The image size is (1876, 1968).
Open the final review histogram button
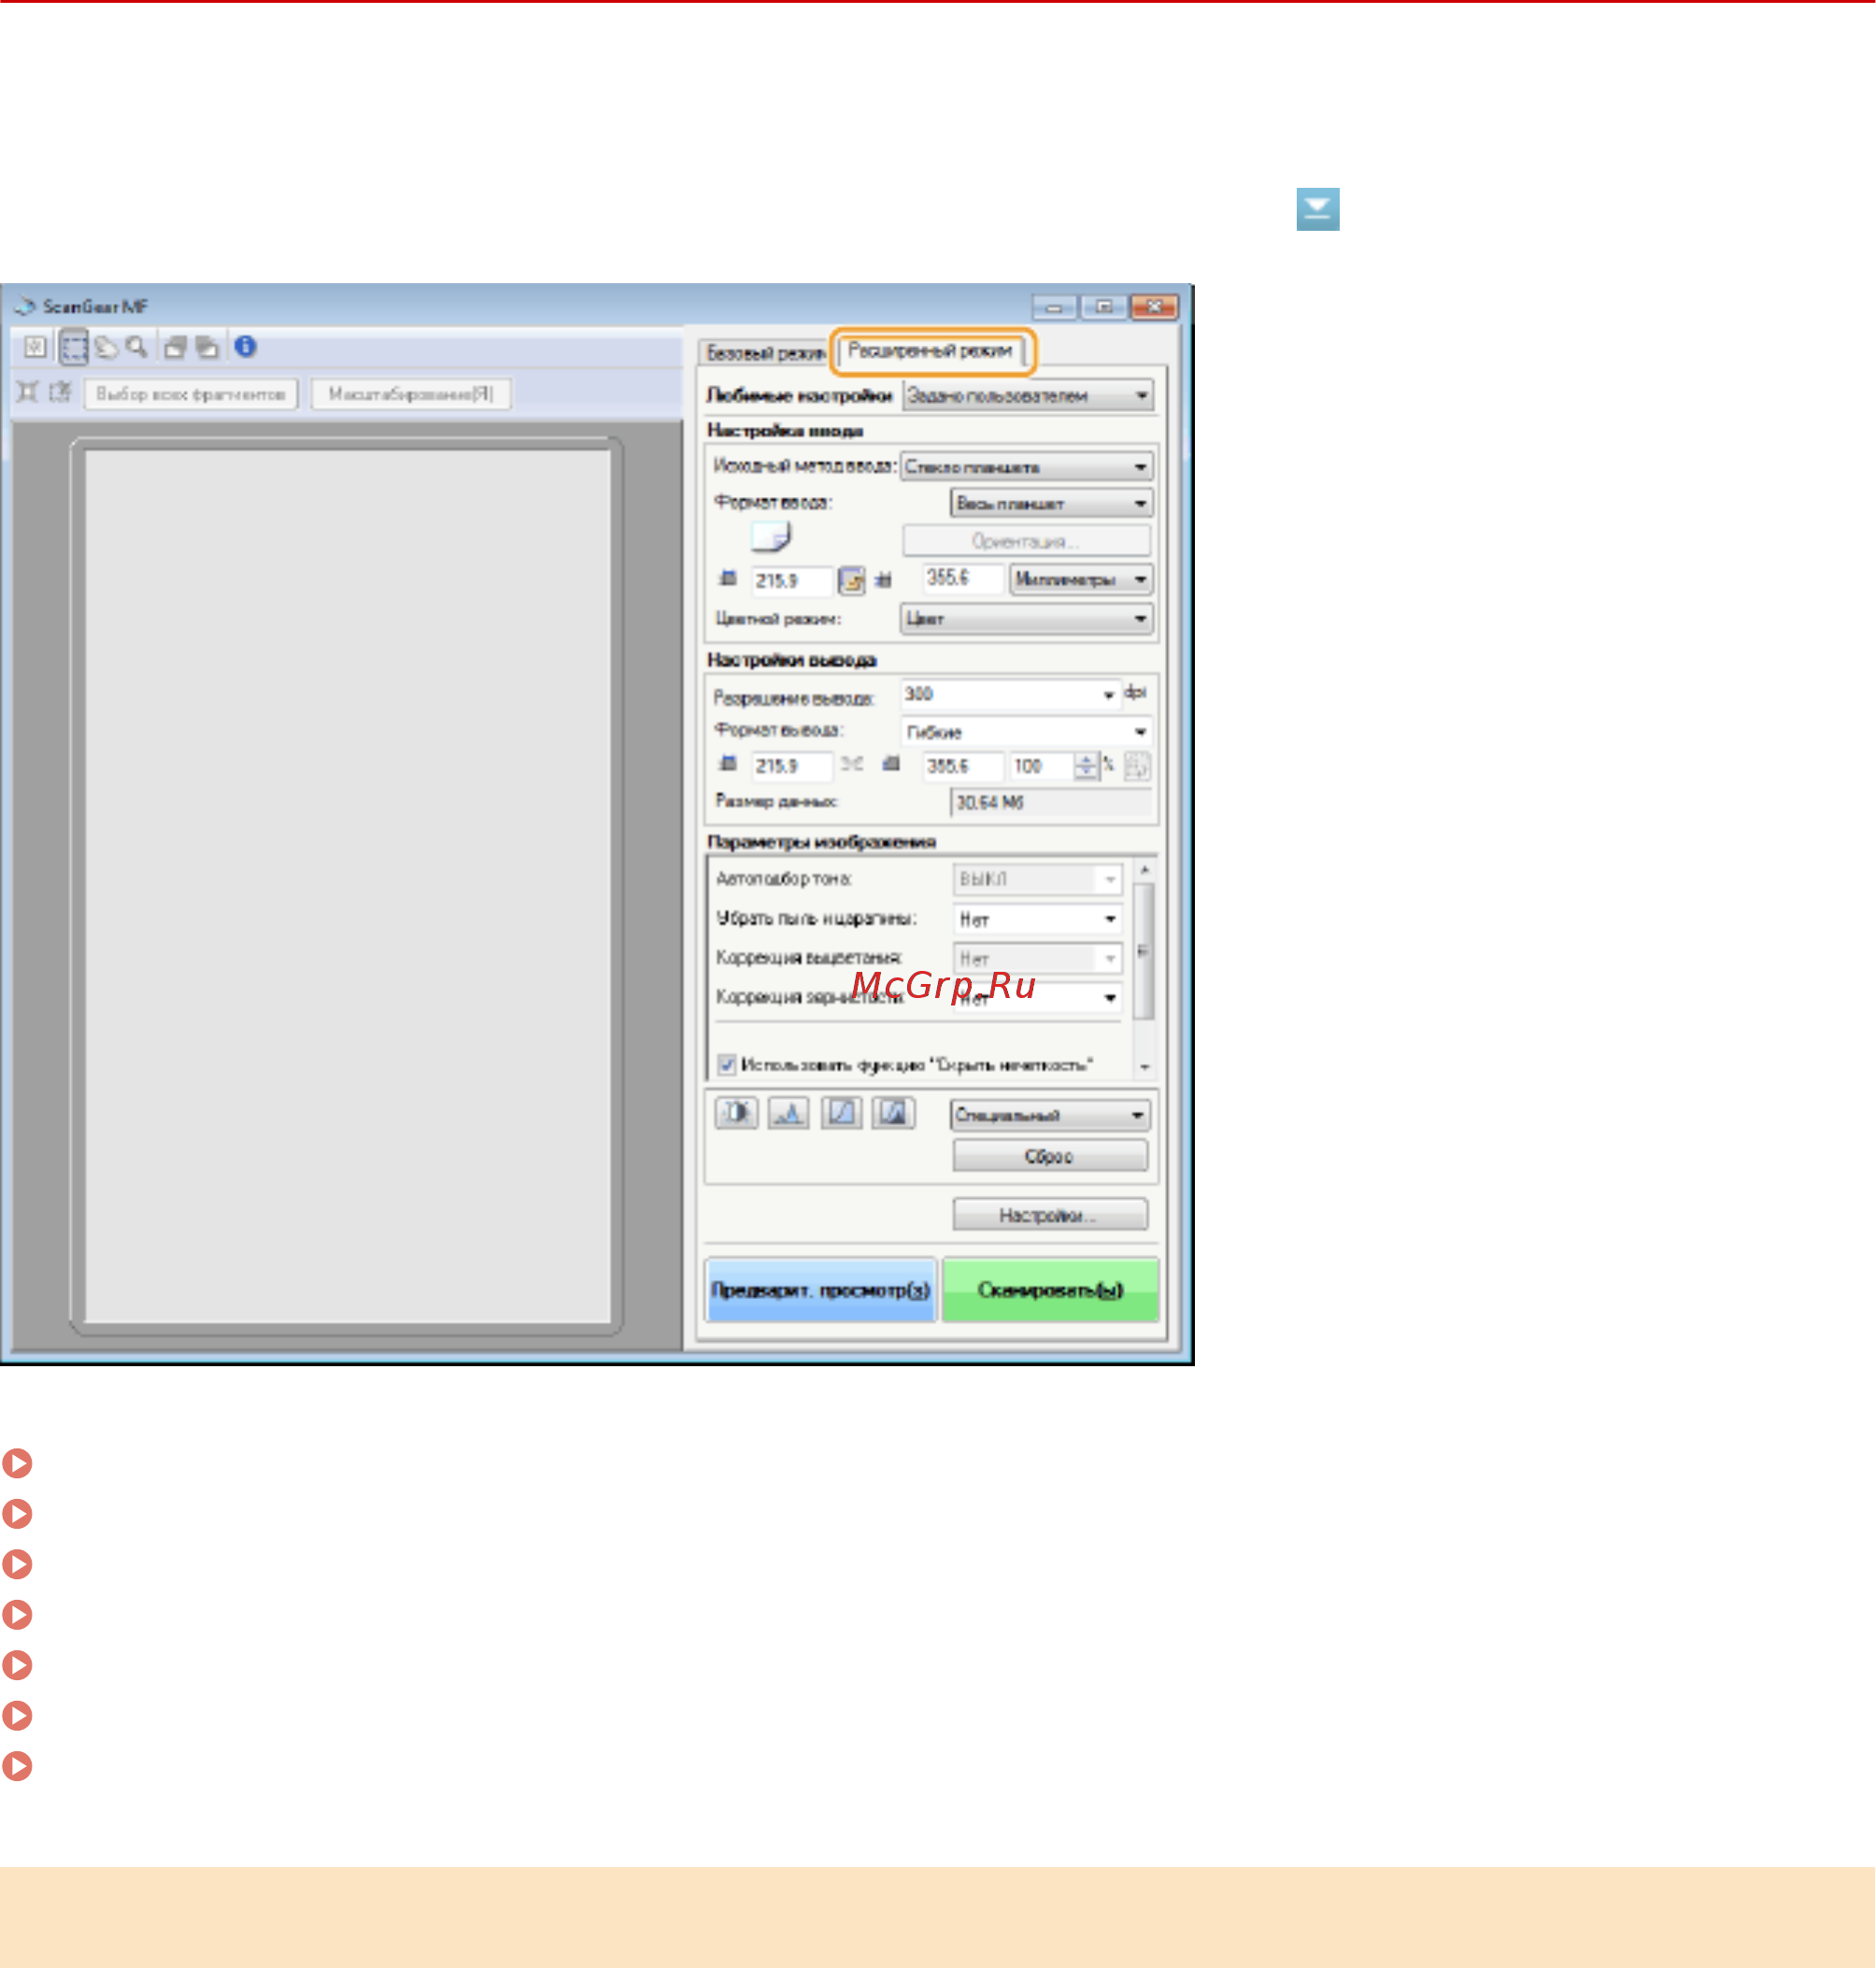tap(893, 1112)
